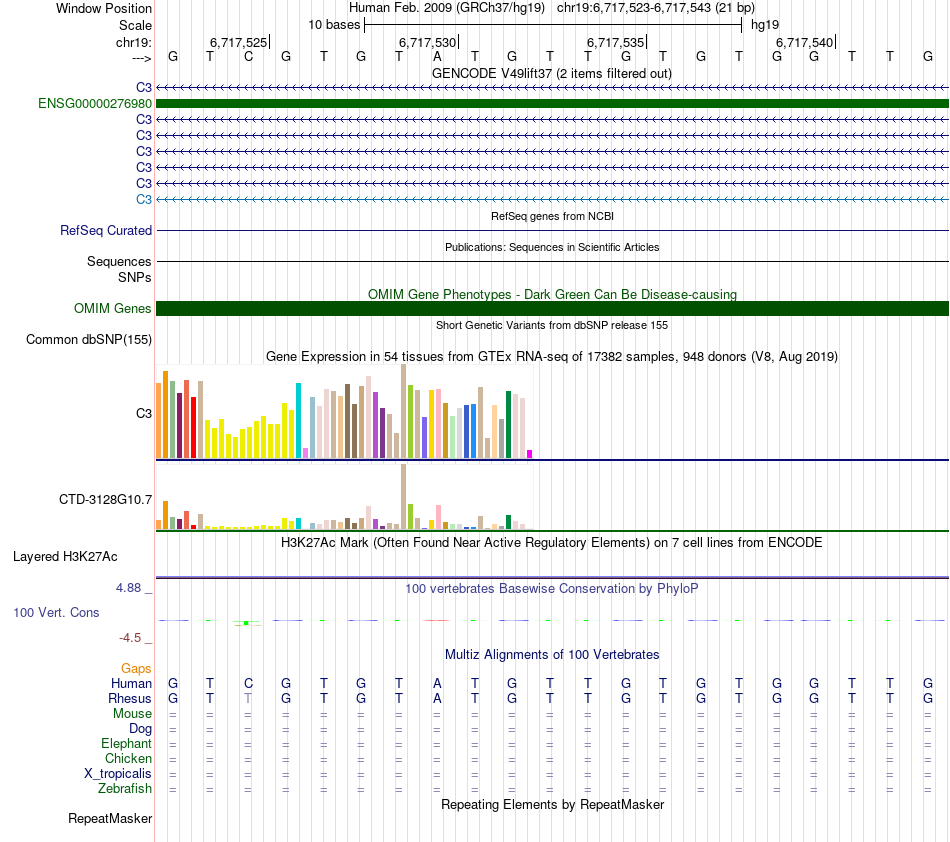The width and height of the screenshot is (950, 842).
Task: Open the H3K27Ac Mark ENCODE track title
Action: 552,542
